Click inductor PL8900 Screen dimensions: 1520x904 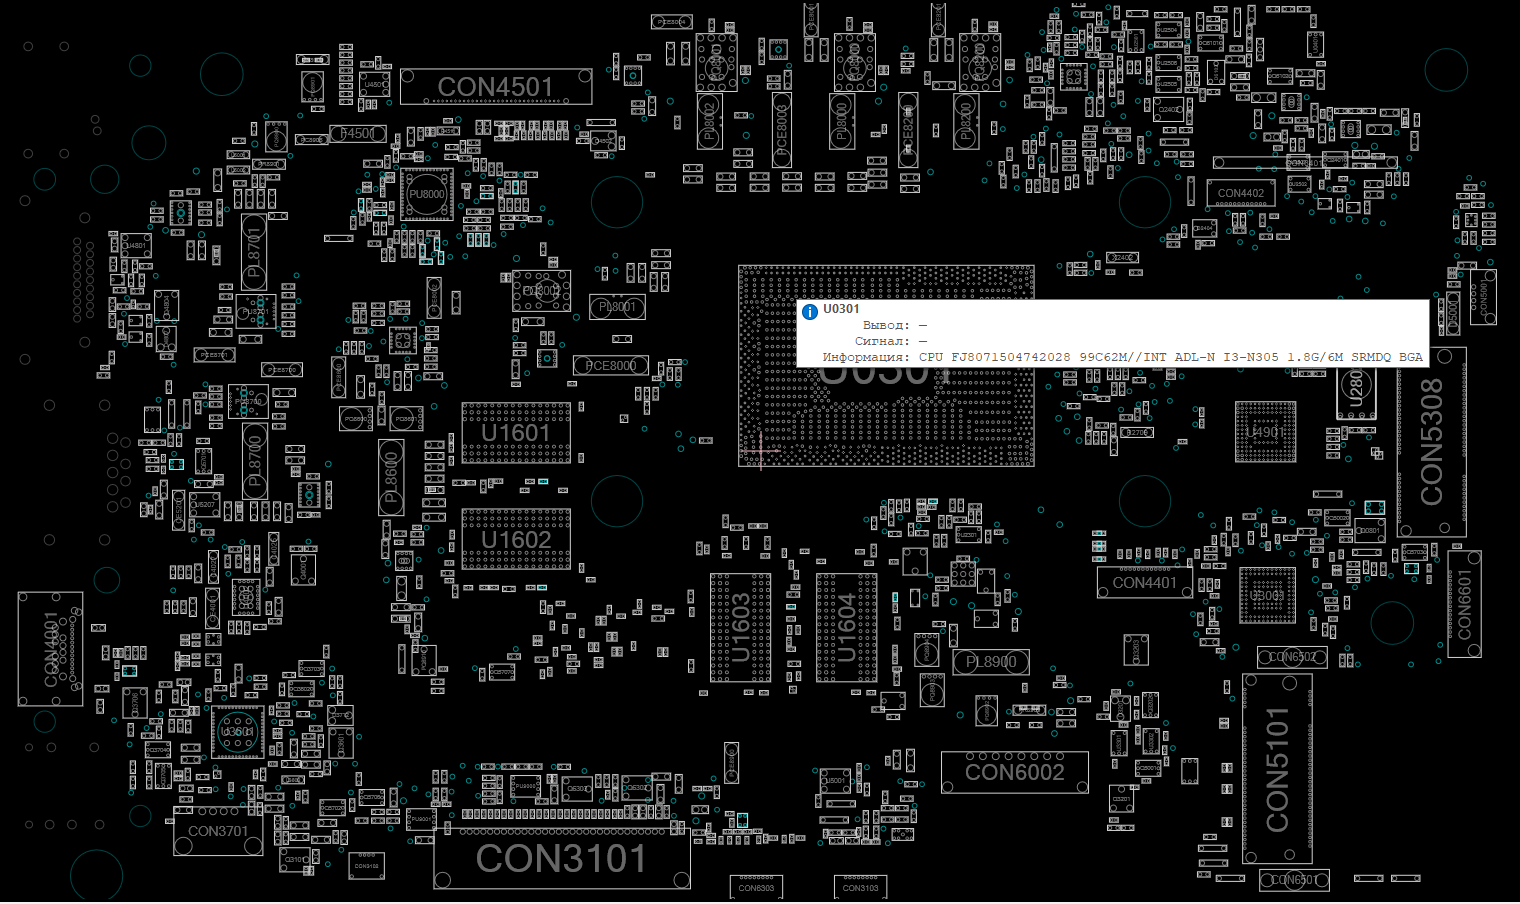[990, 662]
